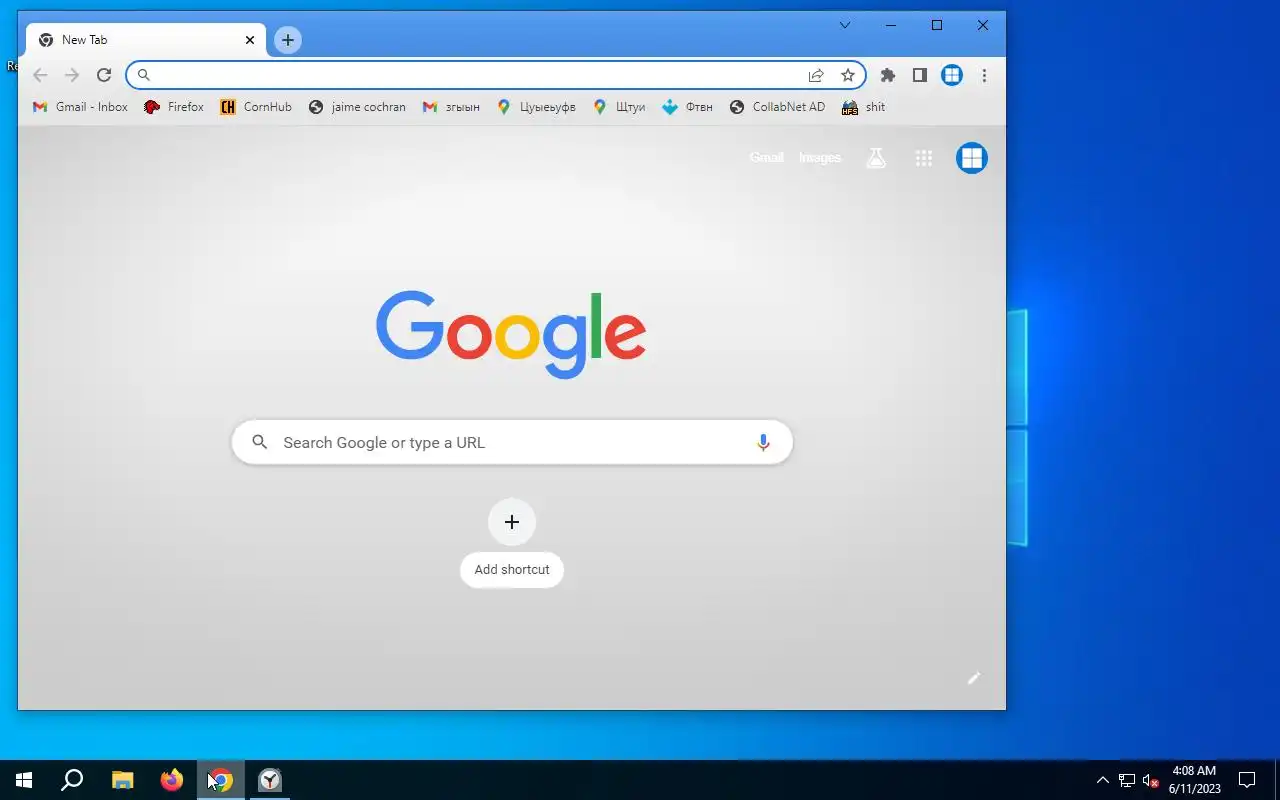Screen dimensions: 1280x800
Task: Click the Google logo
Action: [511, 334]
